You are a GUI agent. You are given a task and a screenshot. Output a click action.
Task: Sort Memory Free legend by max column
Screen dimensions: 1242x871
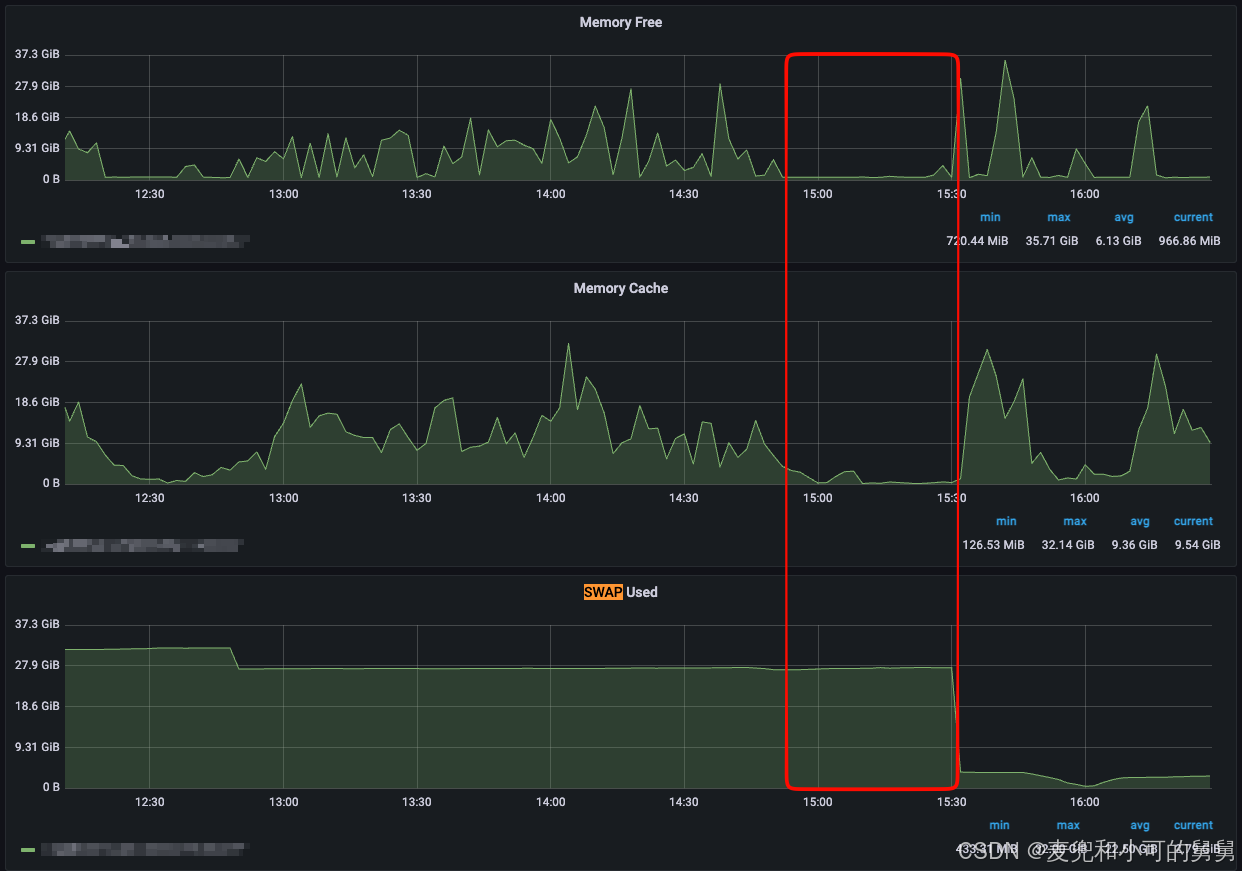click(x=1058, y=217)
